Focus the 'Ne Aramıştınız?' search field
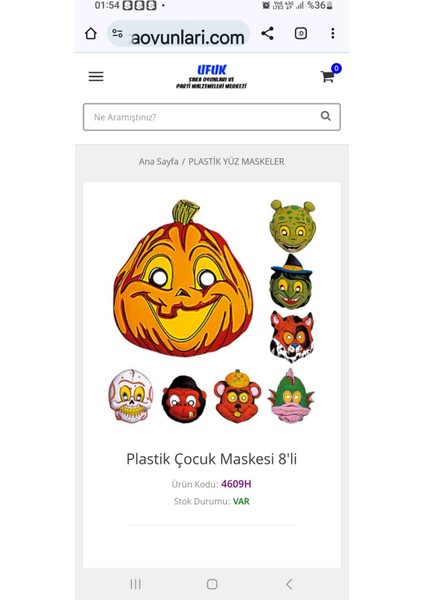Viewport: 424px width, 600px height. (x=212, y=117)
